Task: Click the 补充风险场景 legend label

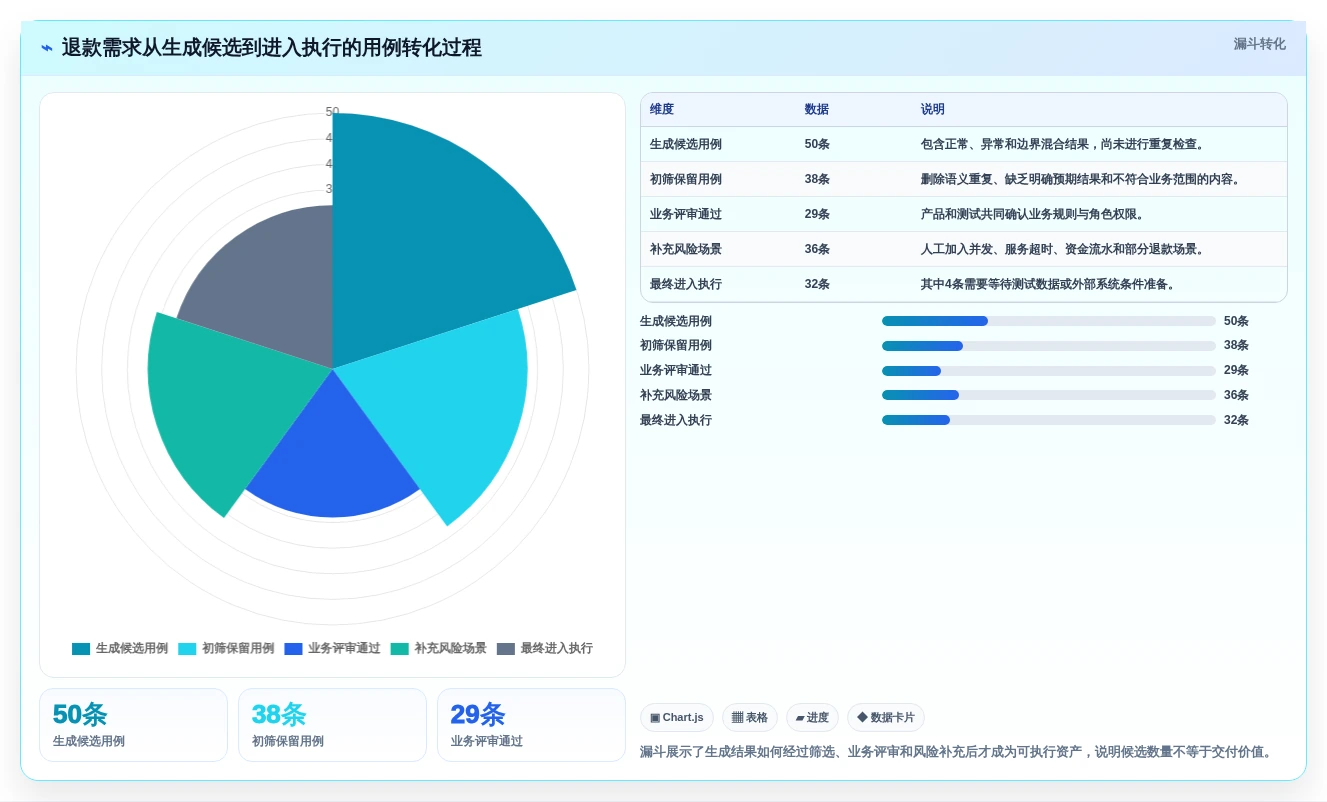Action: click(451, 648)
